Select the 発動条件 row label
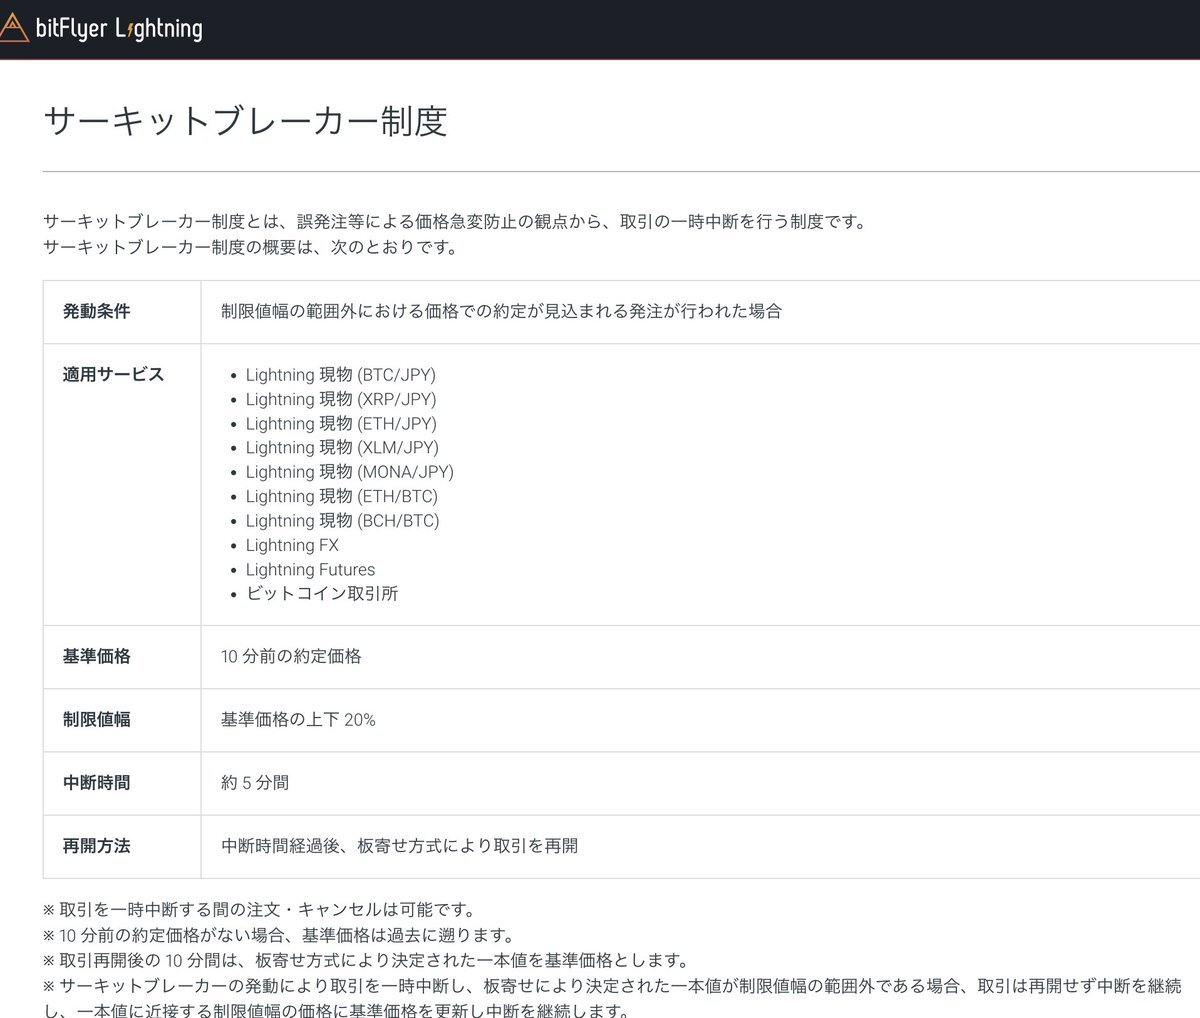The width and height of the screenshot is (1200, 1018). (x=97, y=311)
